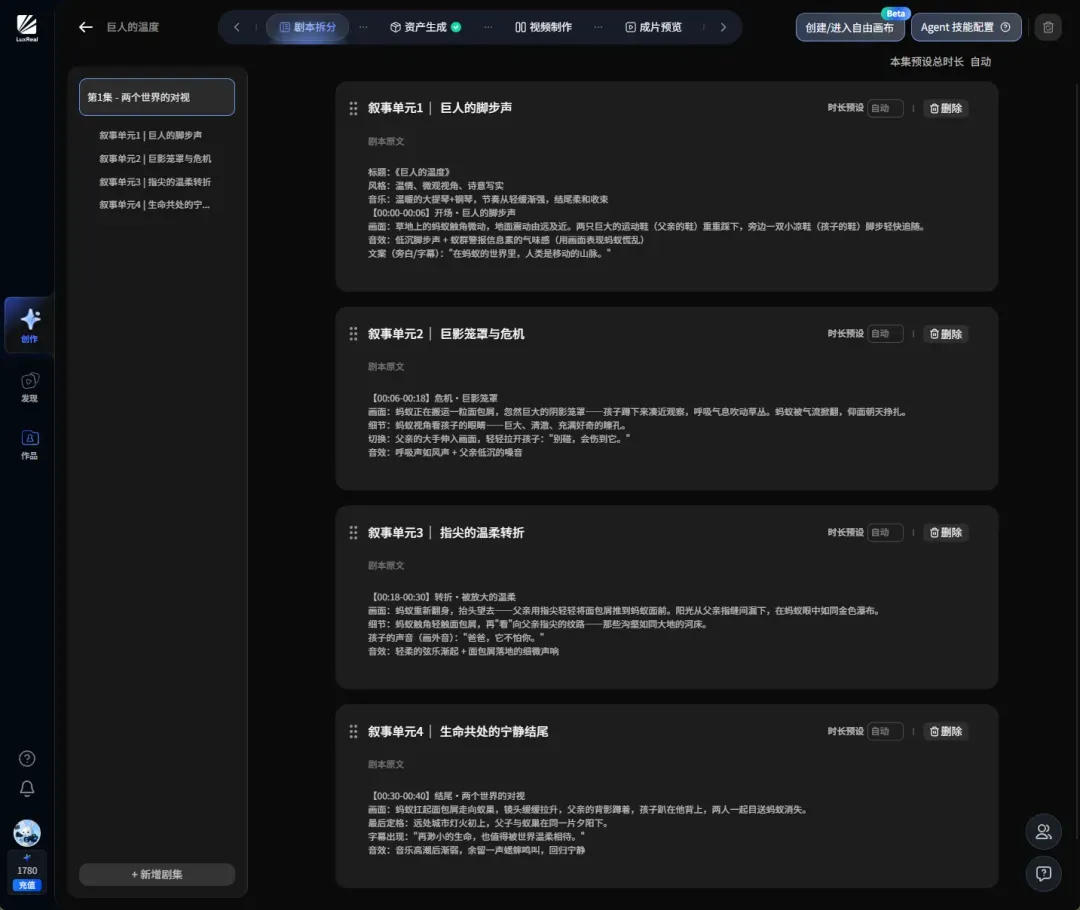Open 时长预设 自动 field for 叙事单元3
Screen dimensions: 1080x910
885,532
